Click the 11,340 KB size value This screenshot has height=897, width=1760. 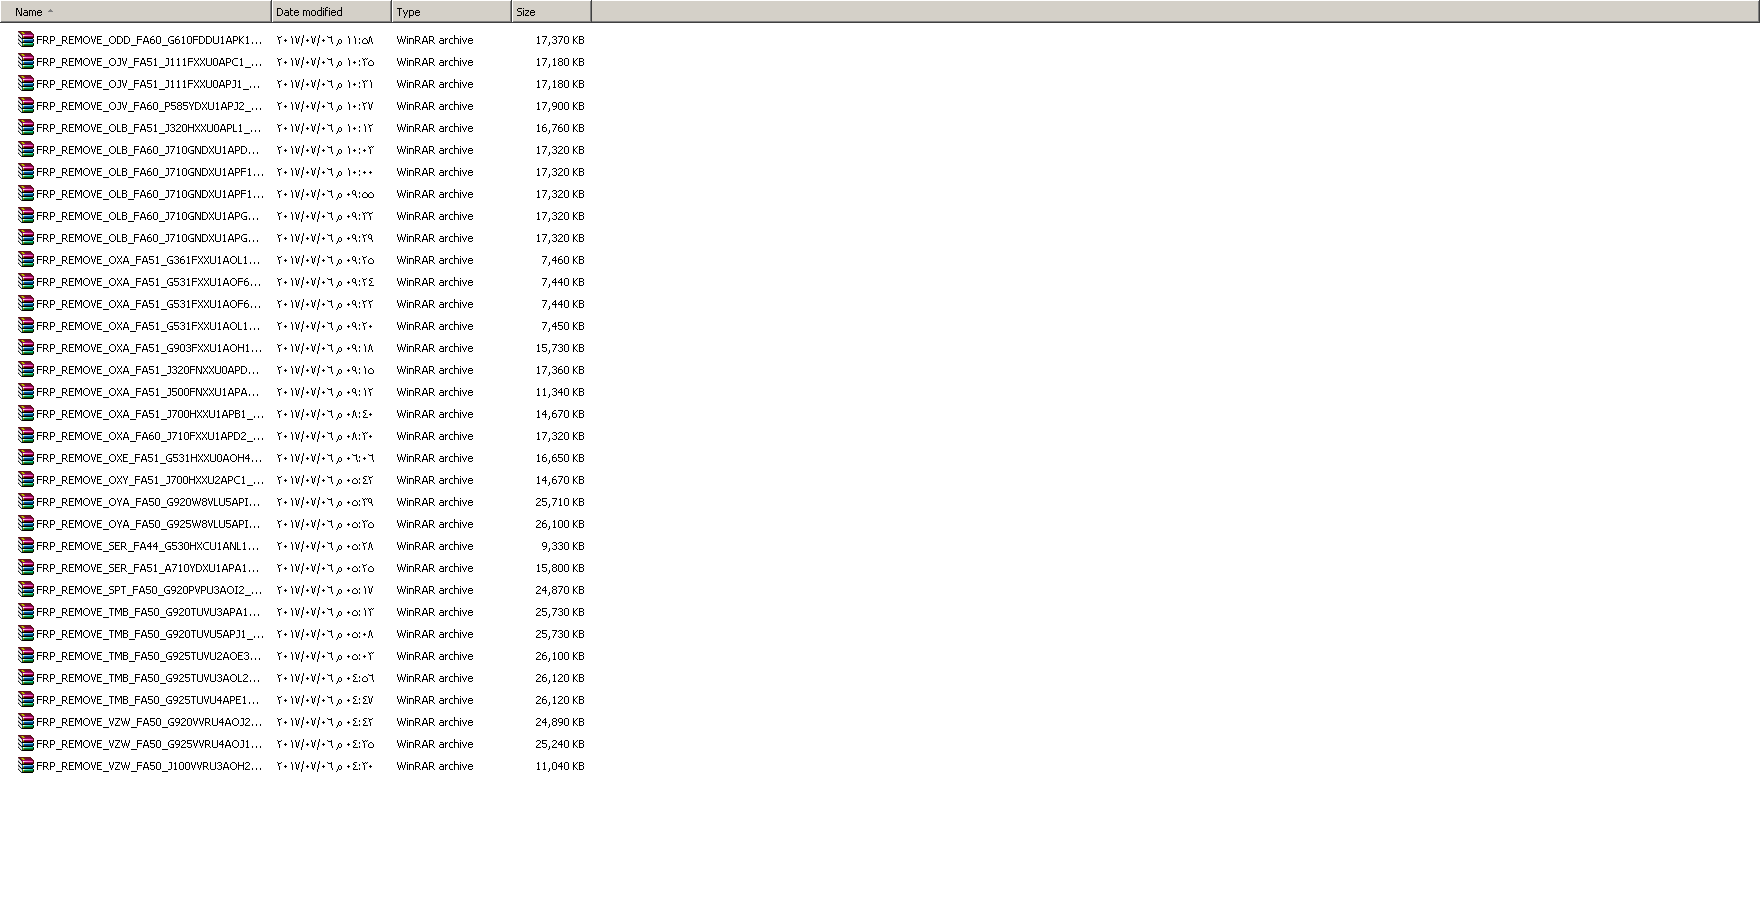[x=560, y=392]
